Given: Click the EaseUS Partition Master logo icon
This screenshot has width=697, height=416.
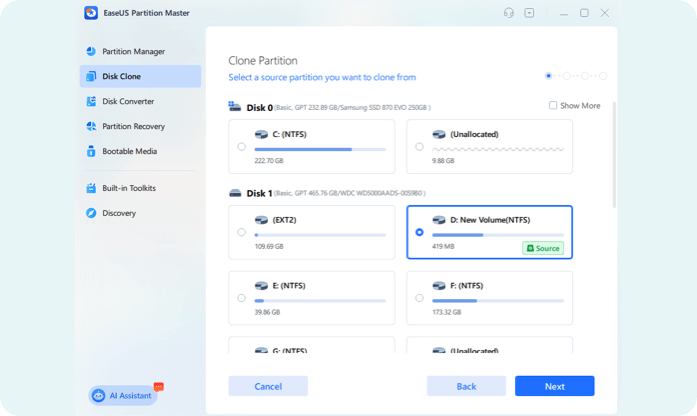Looking at the screenshot, I should click(91, 13).
